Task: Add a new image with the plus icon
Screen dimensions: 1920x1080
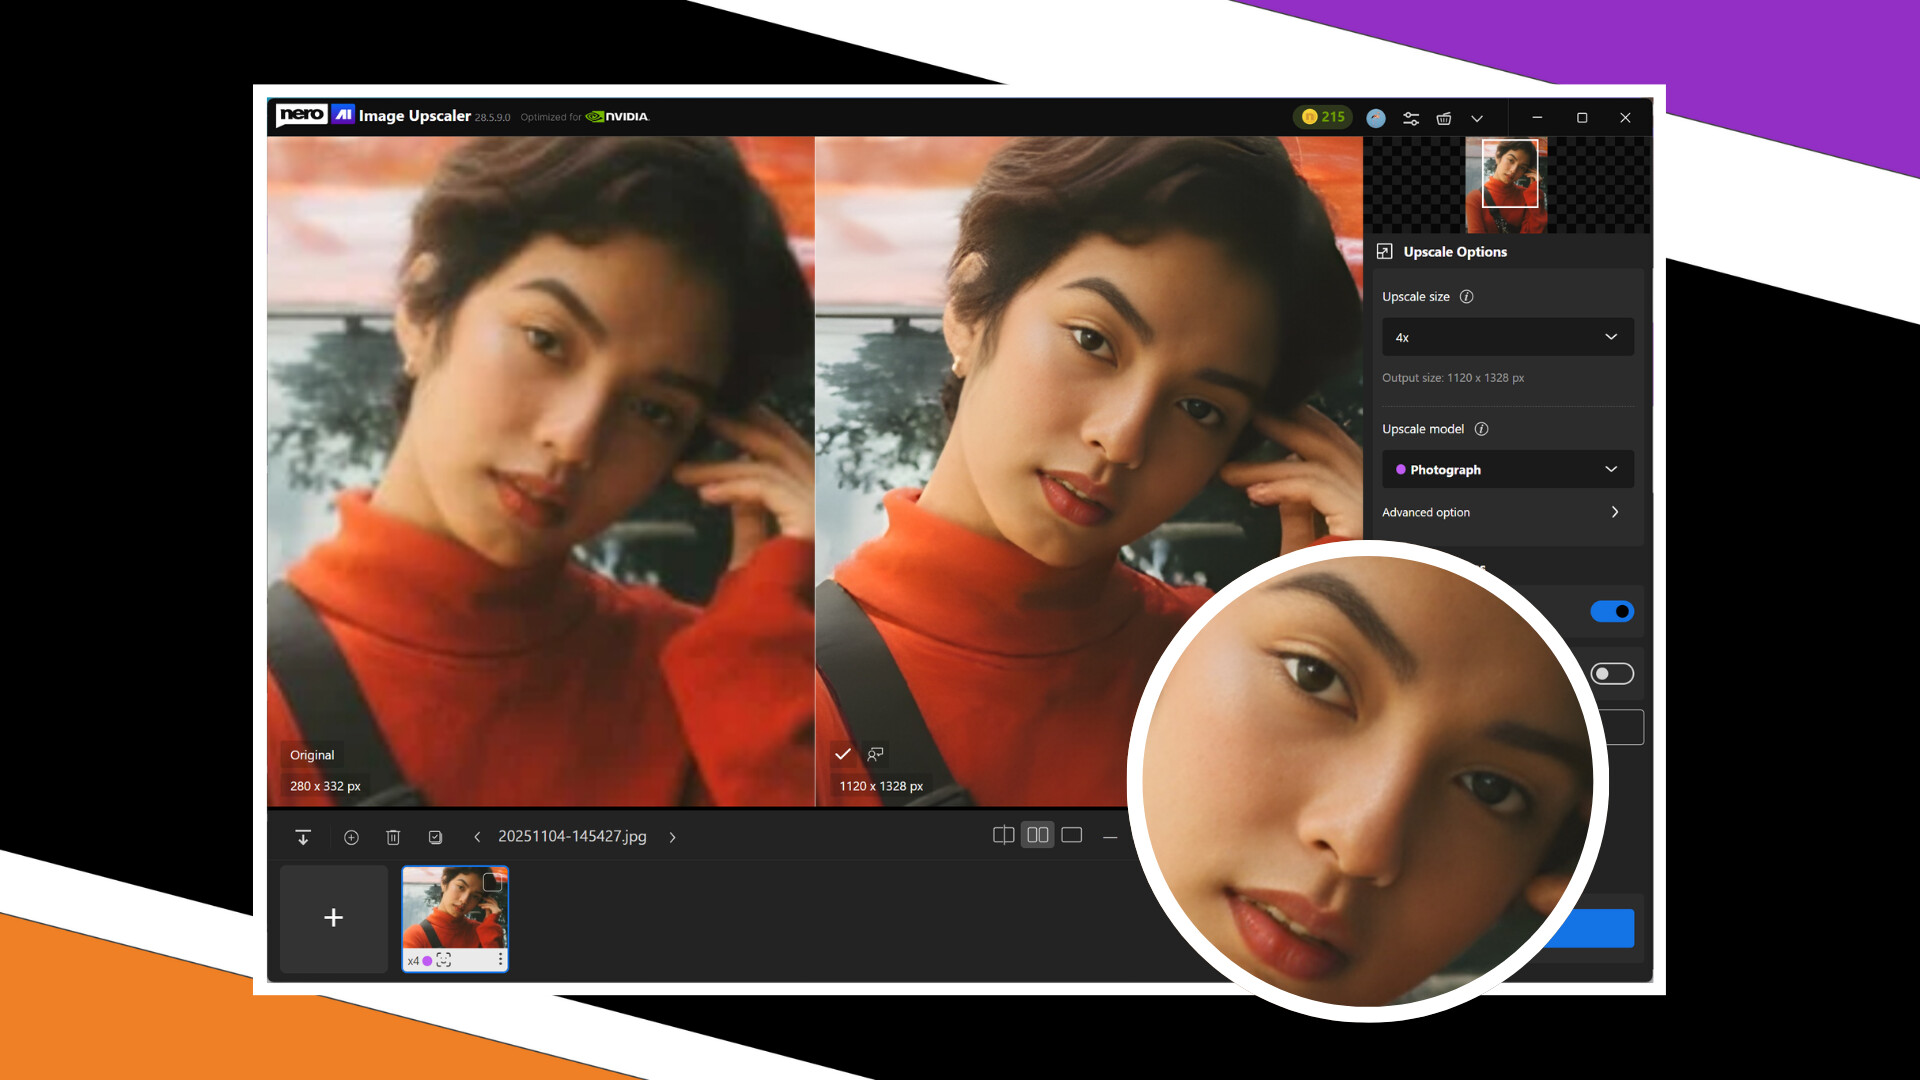Action: pos(333,917)
